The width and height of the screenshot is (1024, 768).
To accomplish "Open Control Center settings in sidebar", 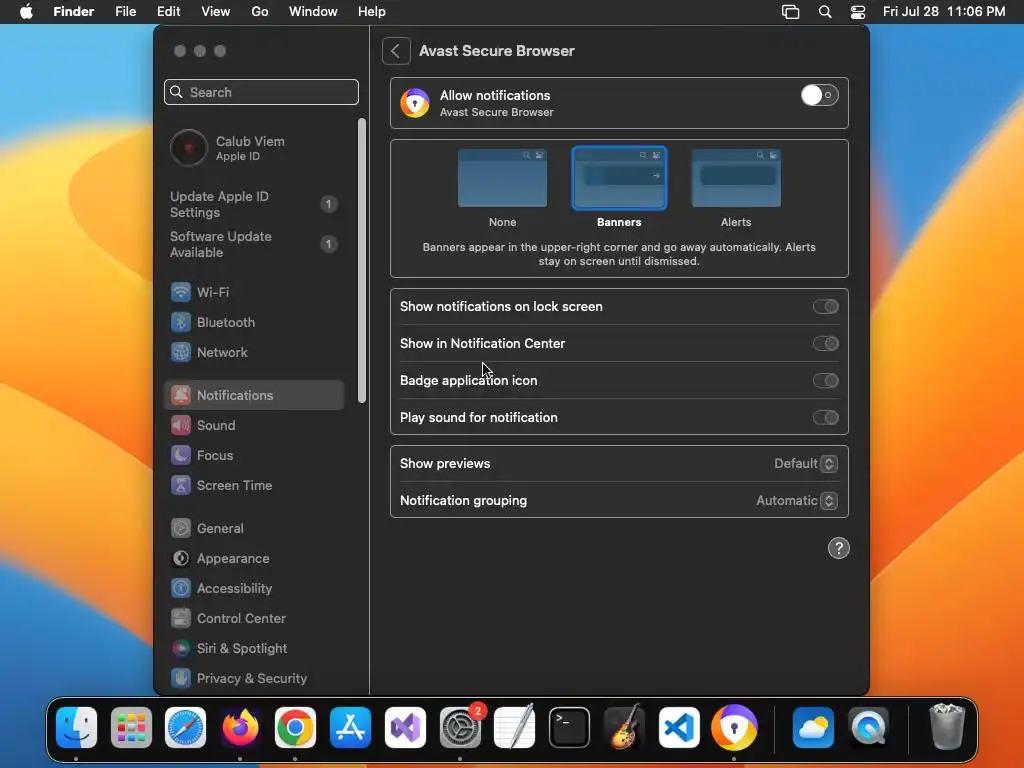I will point(253,618).
